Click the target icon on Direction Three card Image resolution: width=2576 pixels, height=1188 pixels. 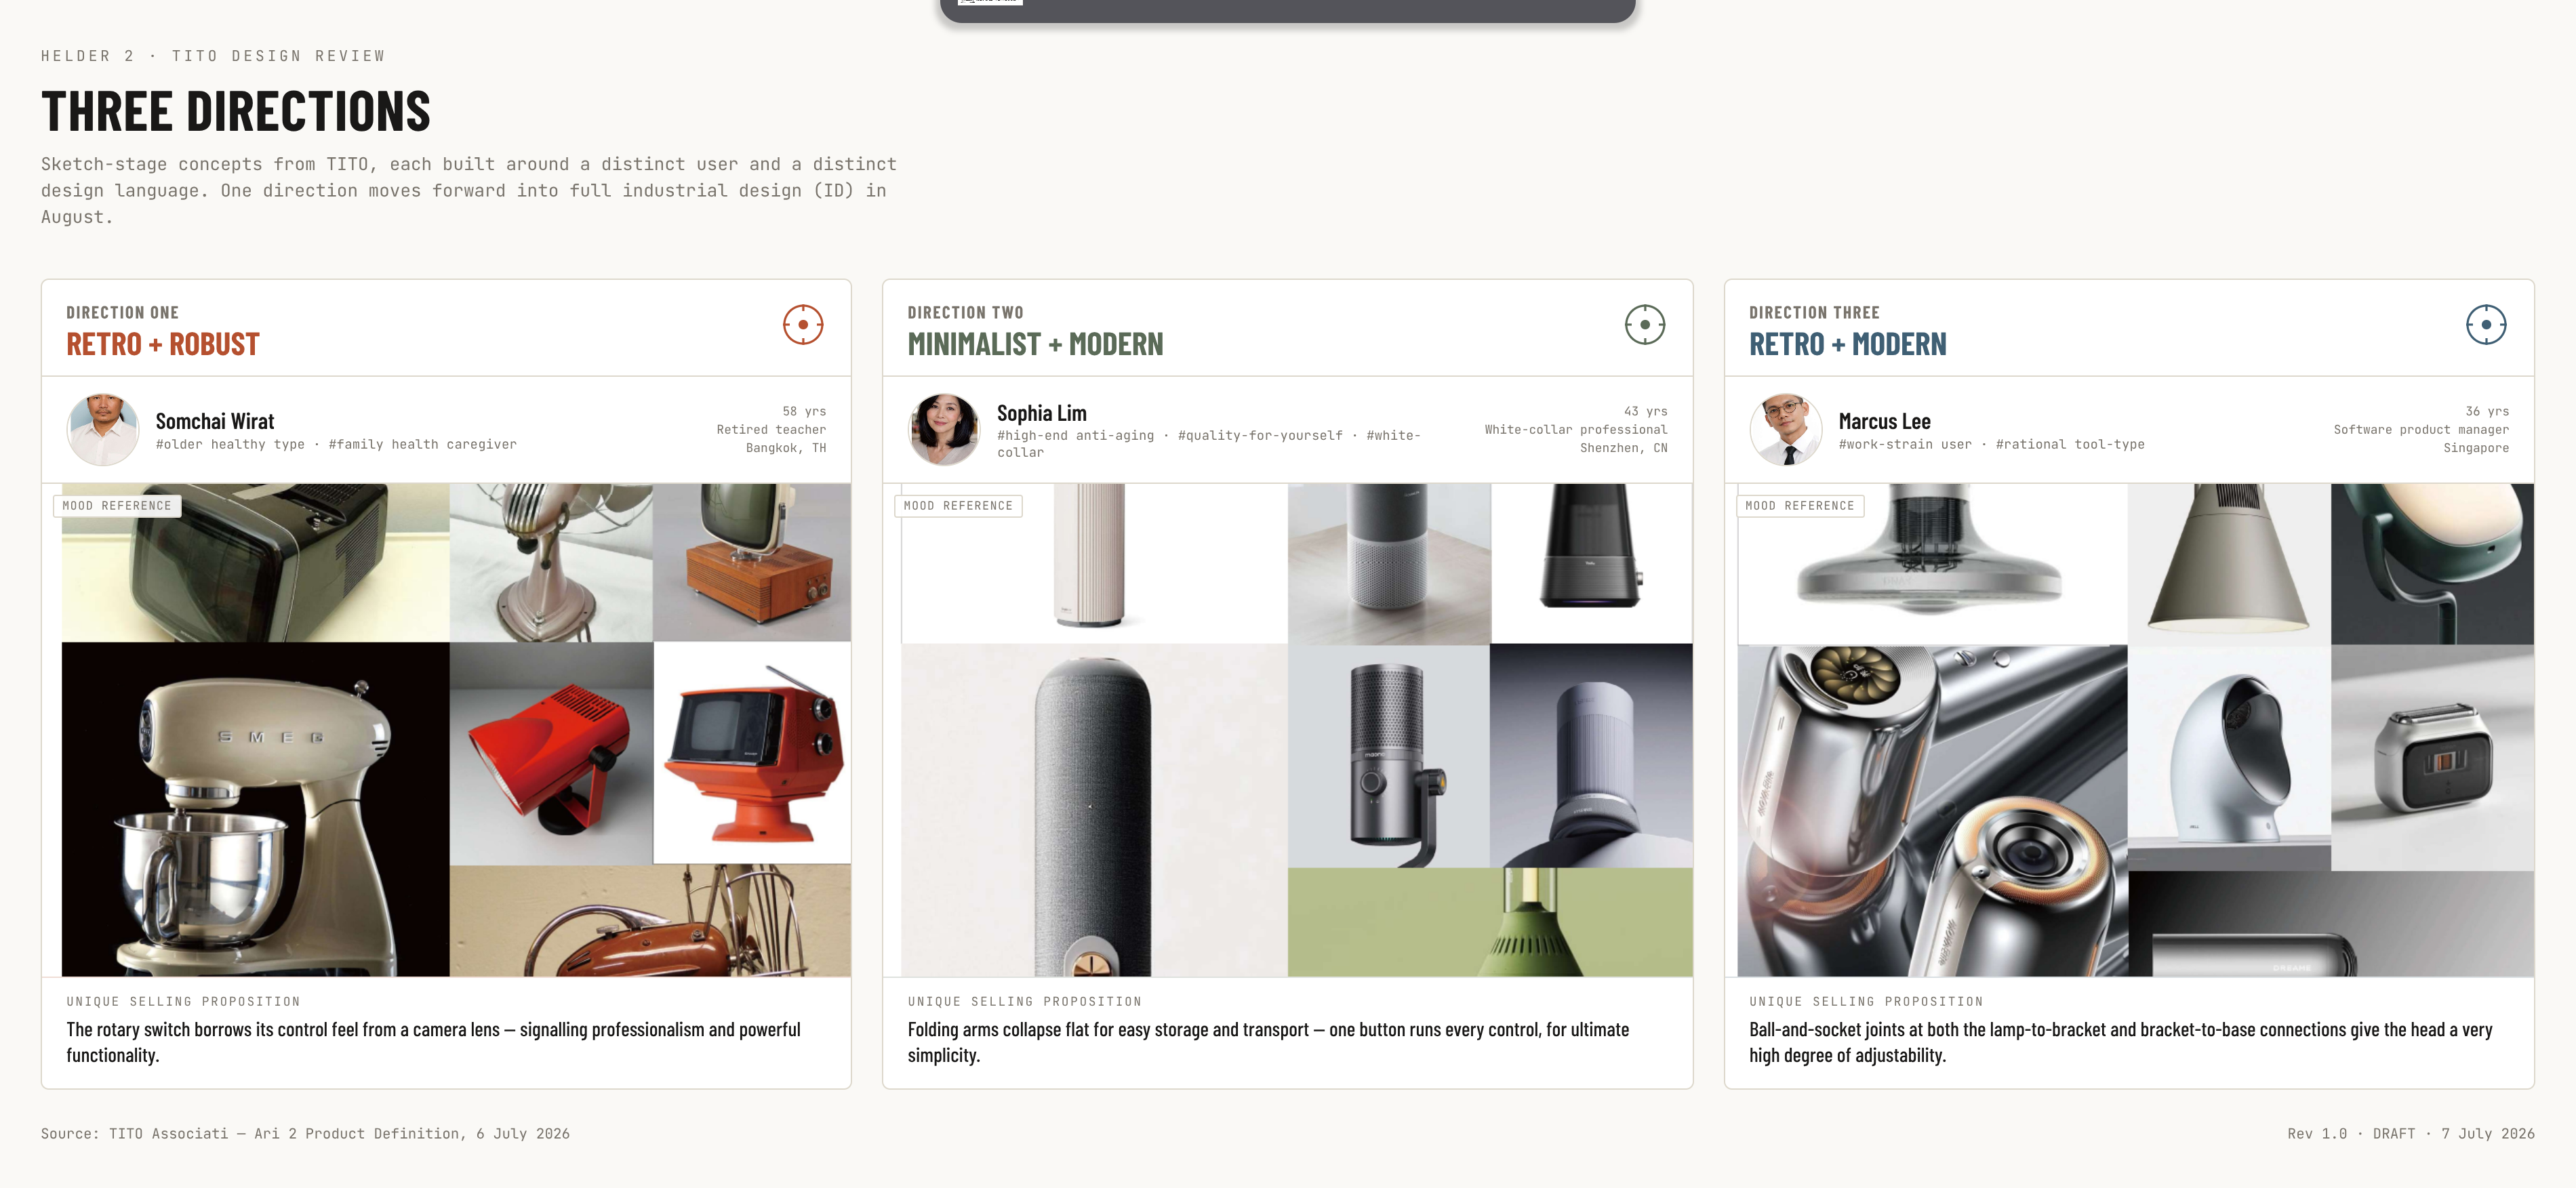2485,325
